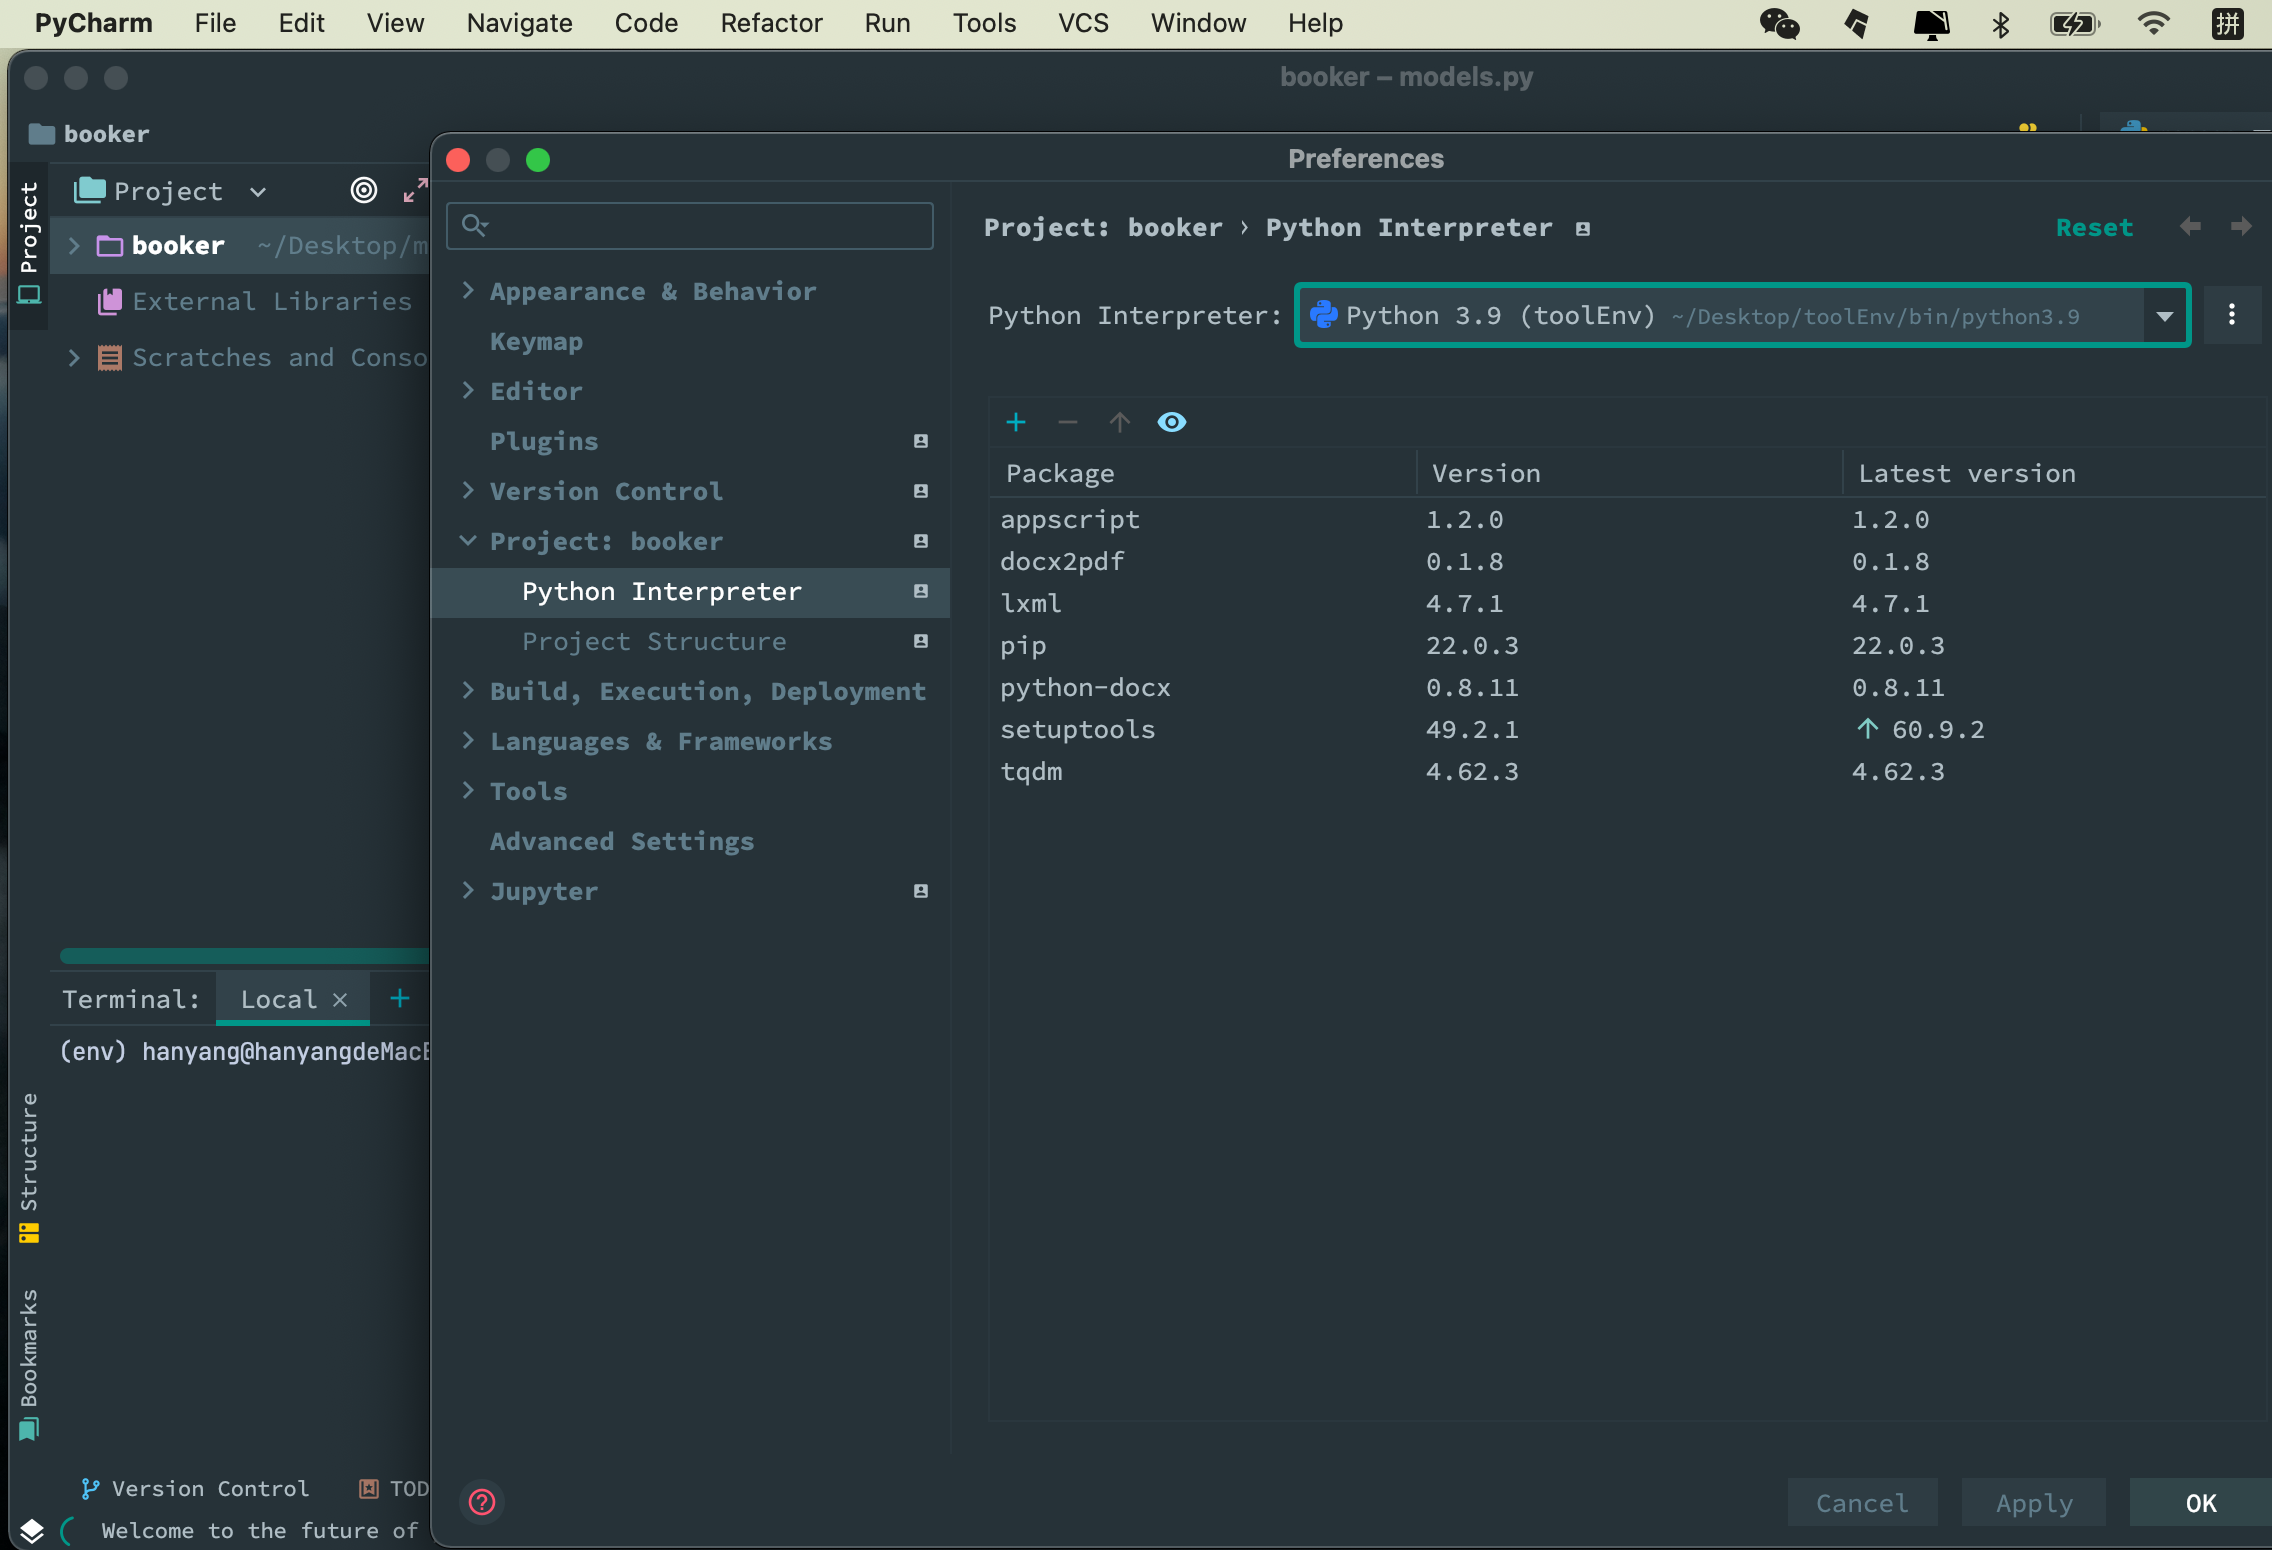2272x1550 pixels.
Task: Click the back navigation arrow in Preferences
Action: 2190,227
